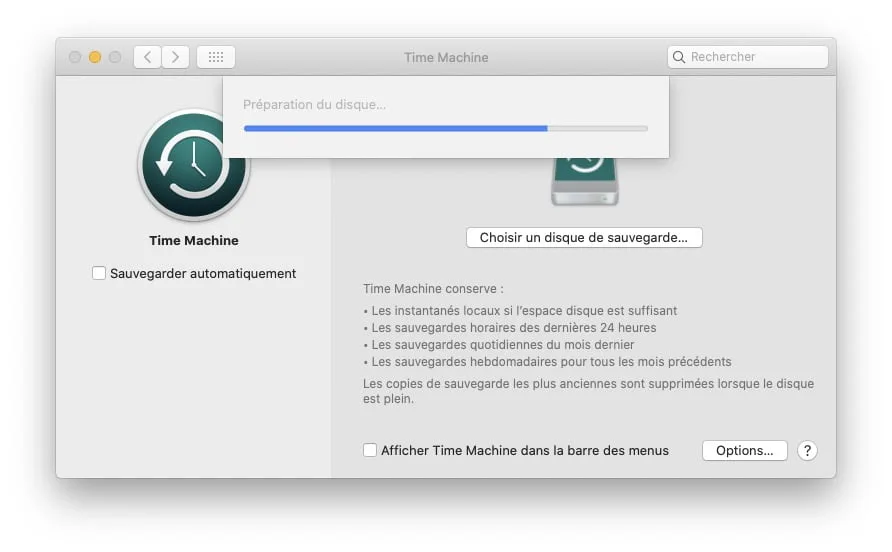Click 'sauvegardes quotidiennes du mois dernier' line
Viewport: 892px width, 552px height.
point(498,345)
